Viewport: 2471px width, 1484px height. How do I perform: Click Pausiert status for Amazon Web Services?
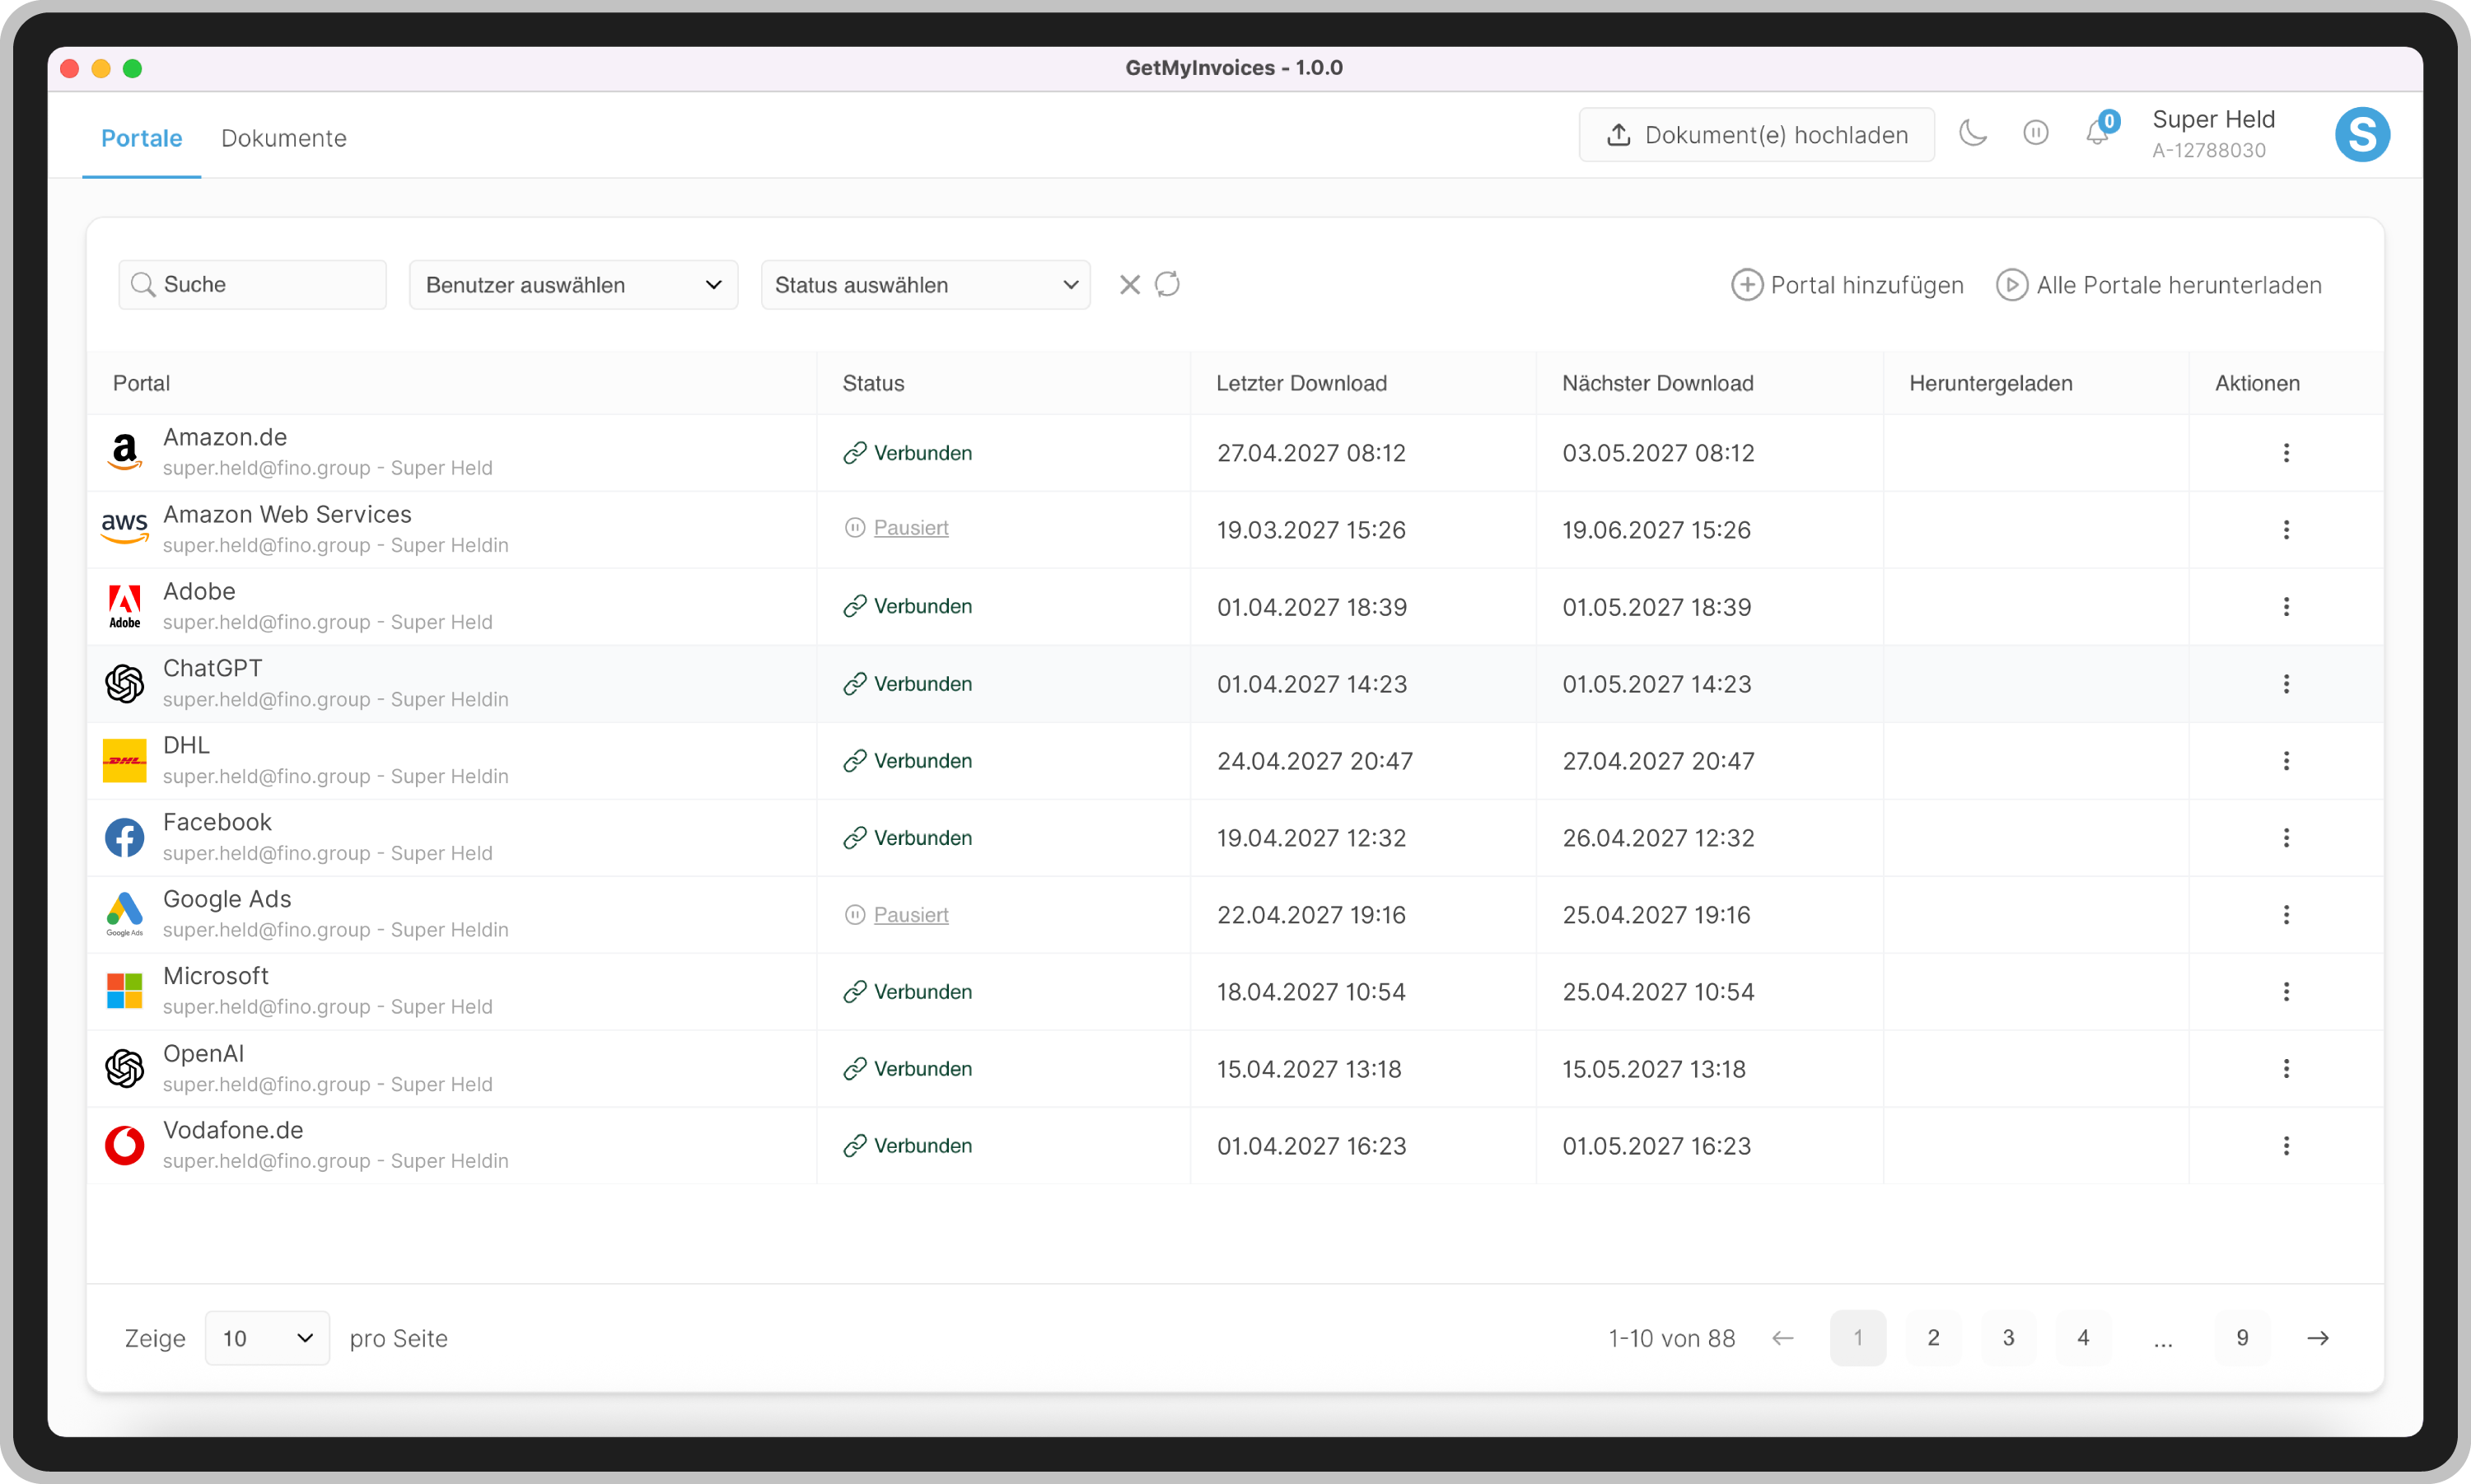(x=896, y=528)
